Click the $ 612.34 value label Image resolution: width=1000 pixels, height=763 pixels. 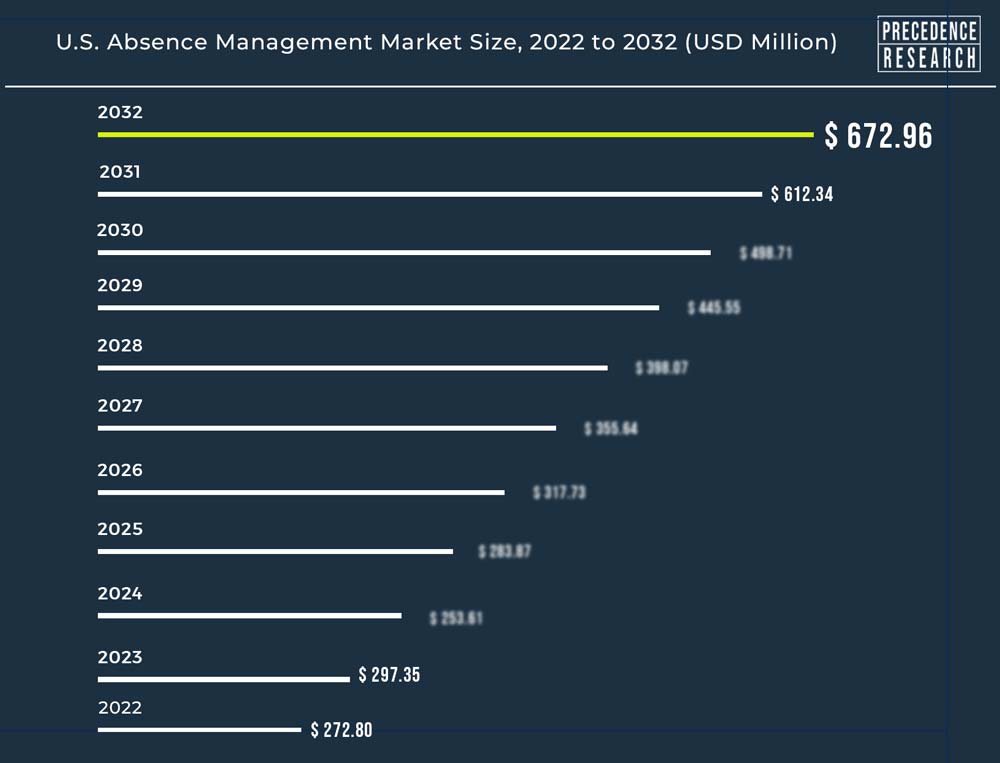coord(802,194)
